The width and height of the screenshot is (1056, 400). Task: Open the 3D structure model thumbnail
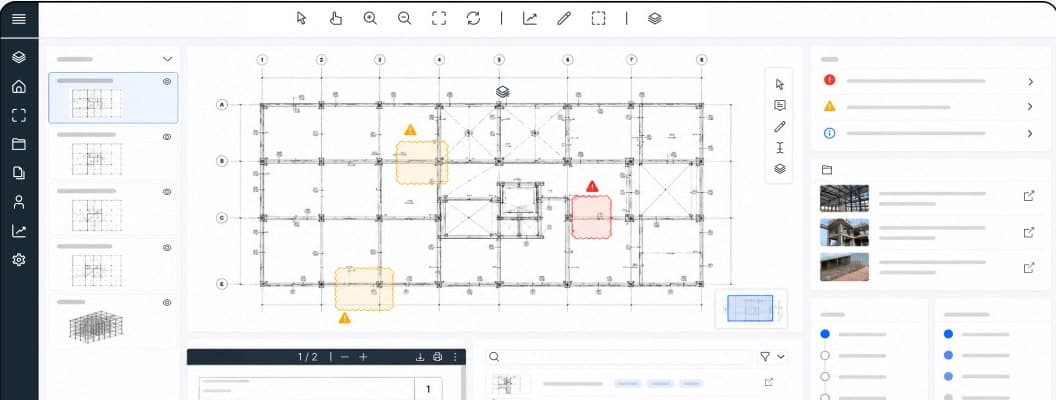(x=97, y=325)
